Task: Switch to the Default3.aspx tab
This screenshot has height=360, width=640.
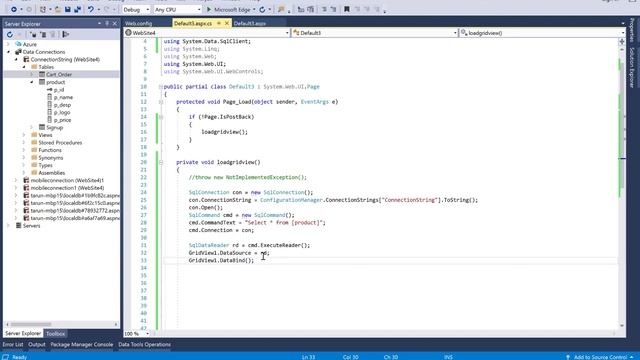Action: tap(249, 24)
